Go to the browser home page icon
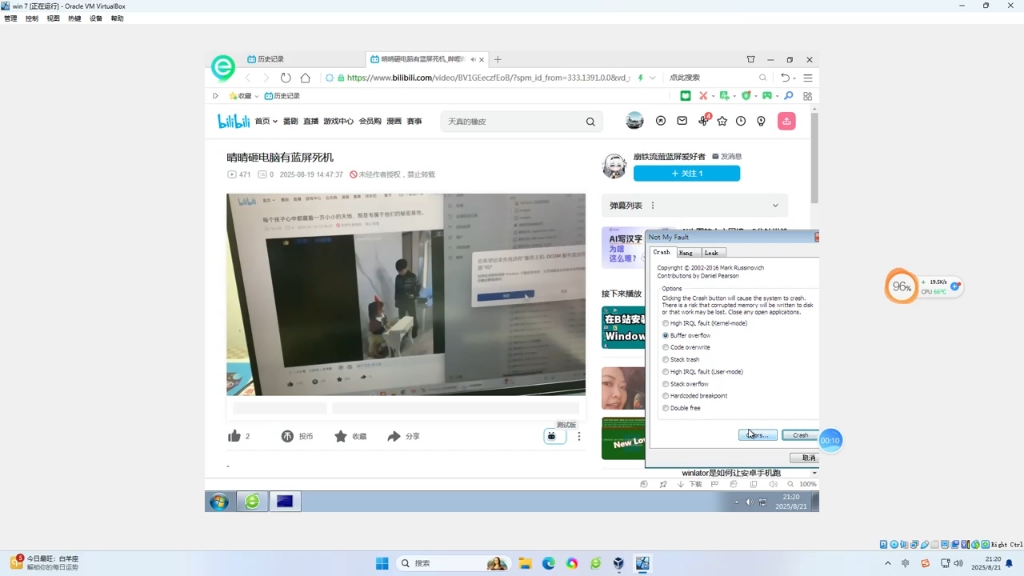 coord(305,78)
